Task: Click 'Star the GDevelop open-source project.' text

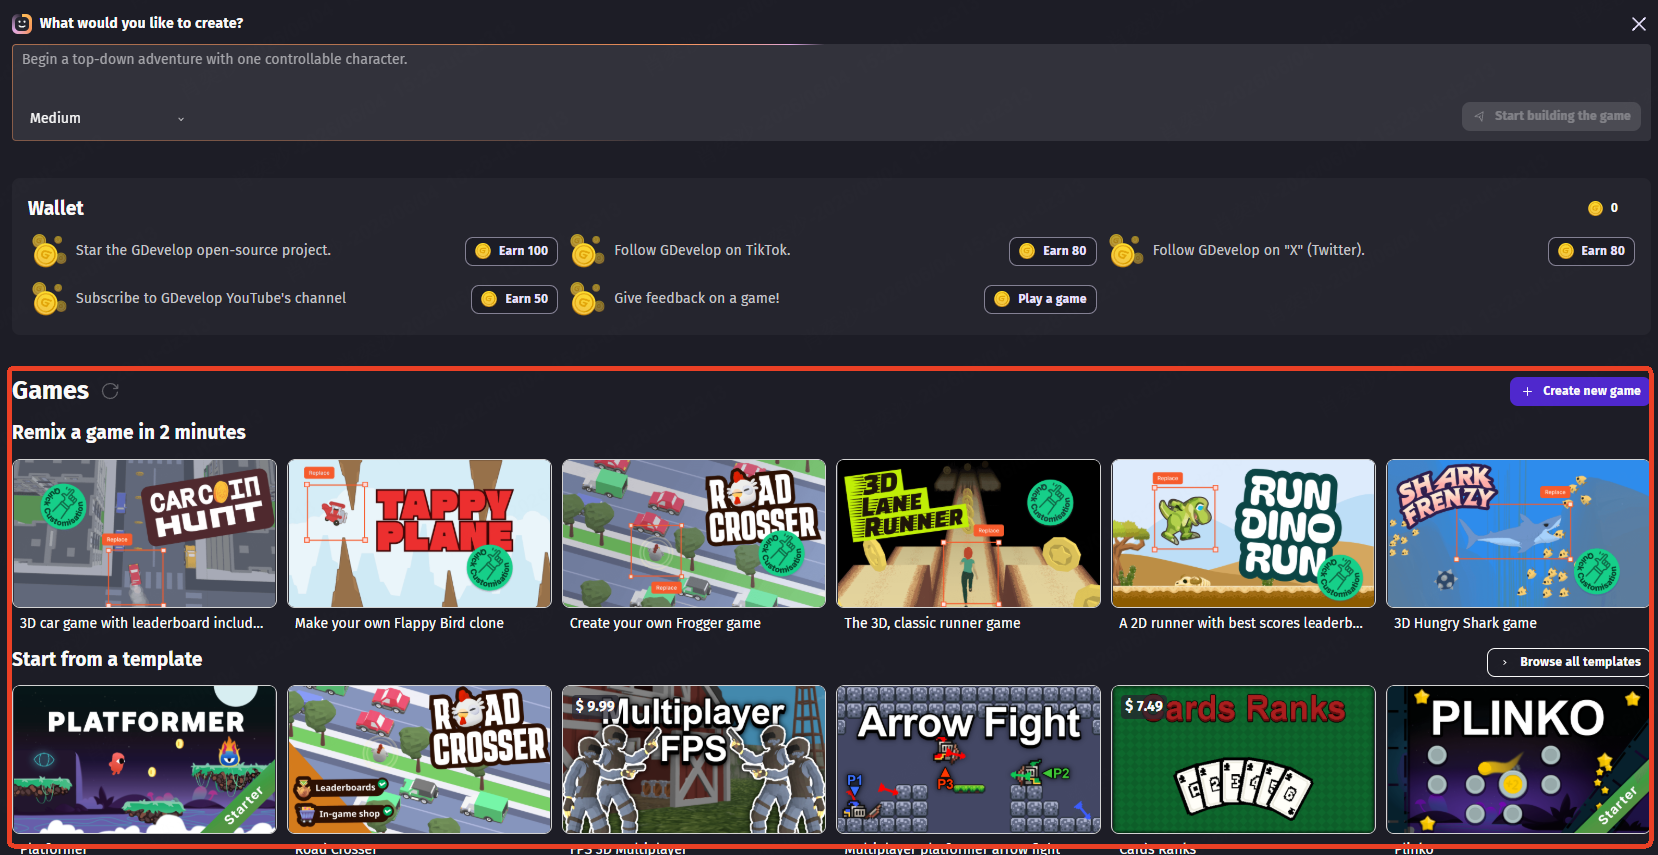Action: click(x=203, y=250)
